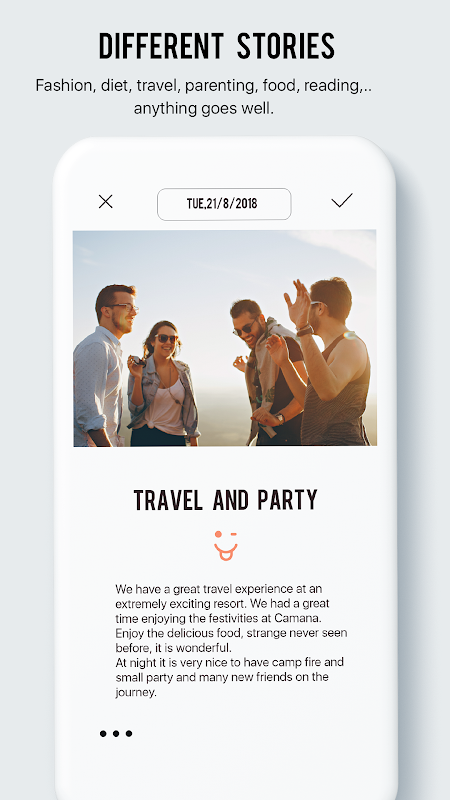Tap the DIFFERENT STORIES heading
The width and height of the screenshot is (450, 800).
tap(217, 46)
